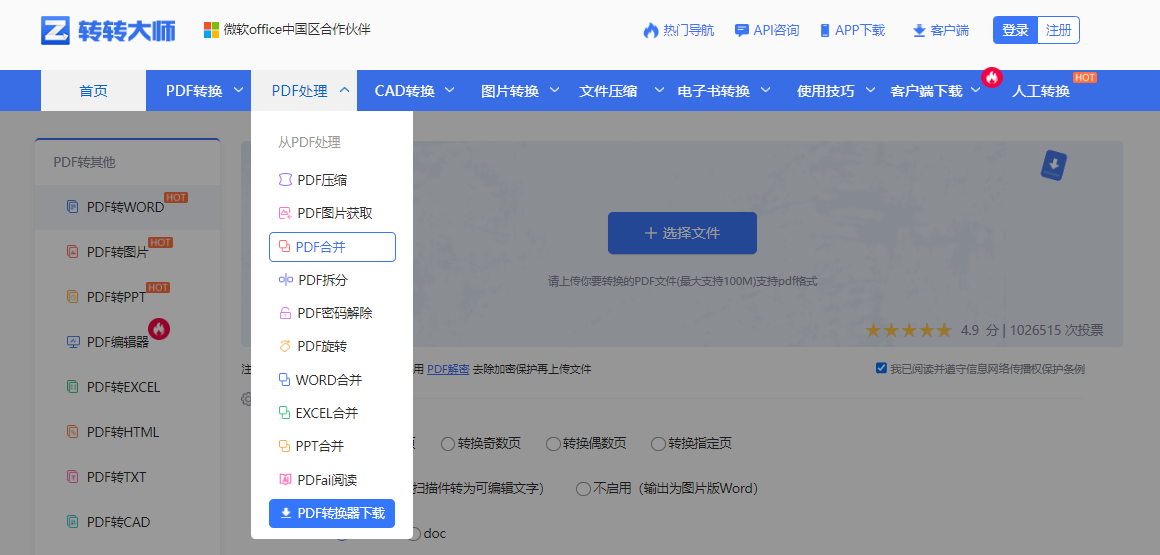Click the PDF压缩 icon in dropdown
Screen dimensions: 1160x555
pyautogui.click(x=285, y=180)
